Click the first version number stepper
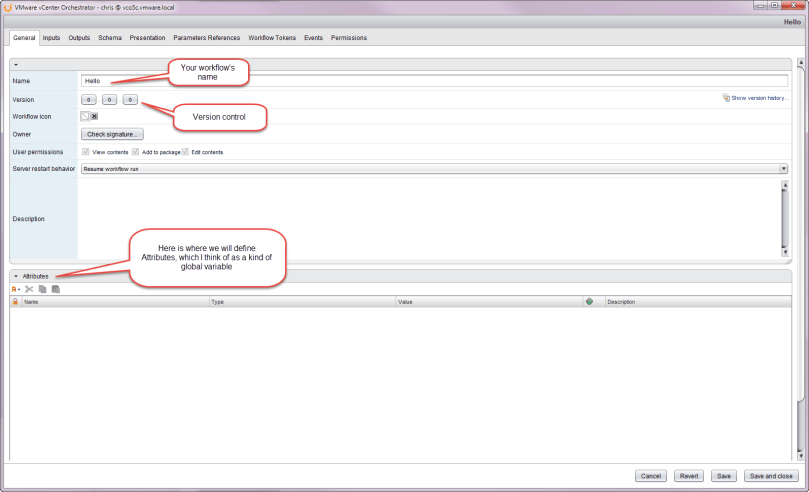The height and width of the screenshot is (492, 809). click(x=88, y=99)
